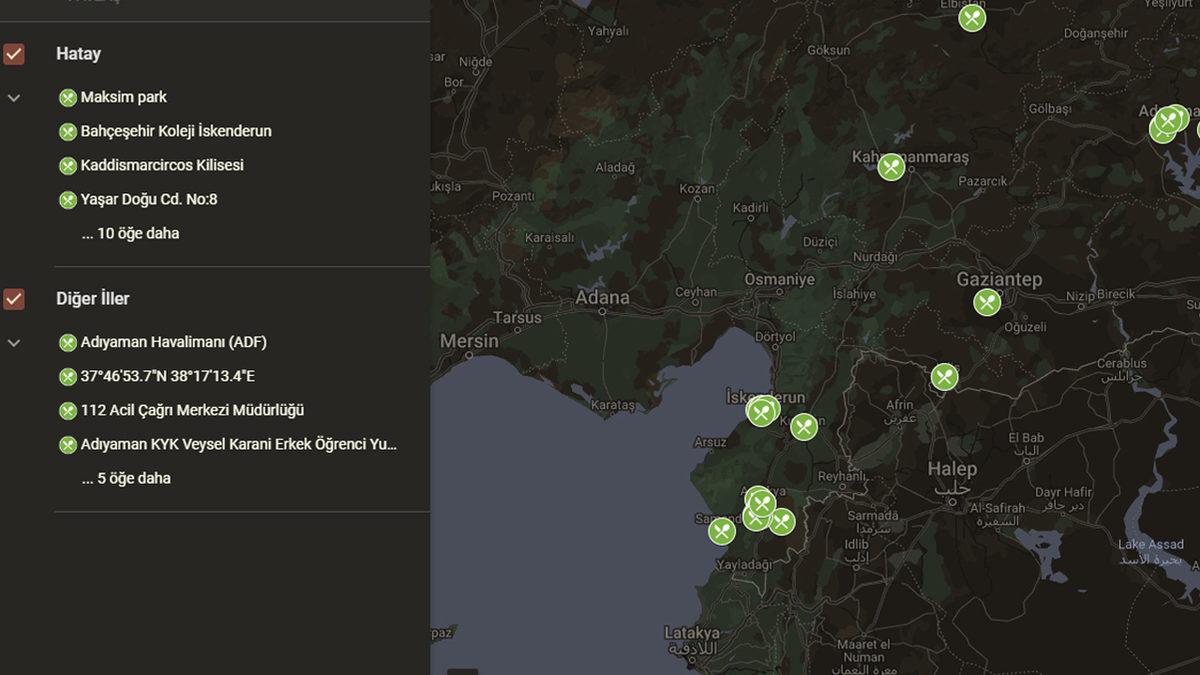Show 10 more items in Hatay

tap(131, 234)
